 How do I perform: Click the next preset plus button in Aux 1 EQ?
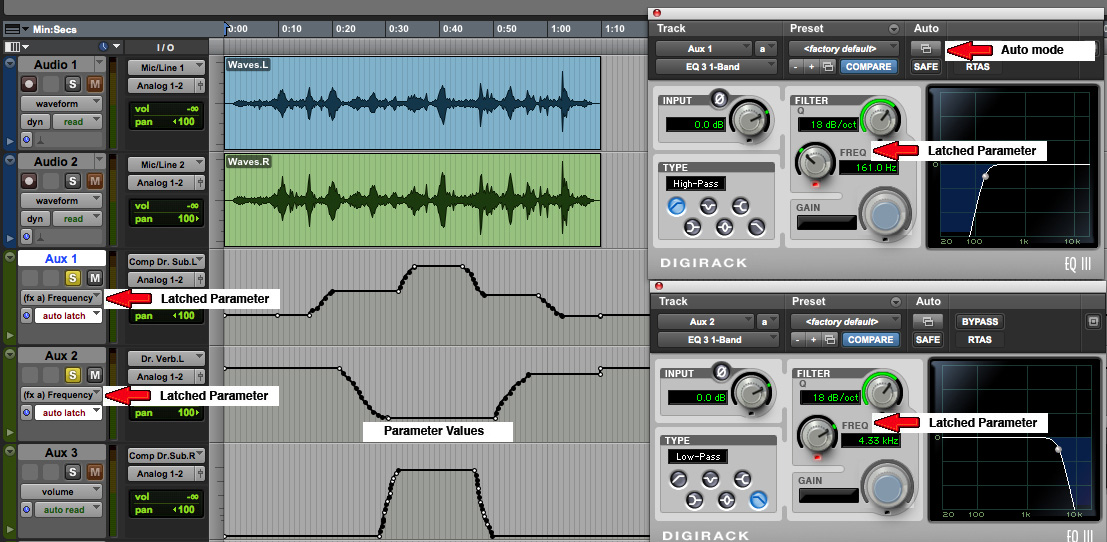pos(811,67)
